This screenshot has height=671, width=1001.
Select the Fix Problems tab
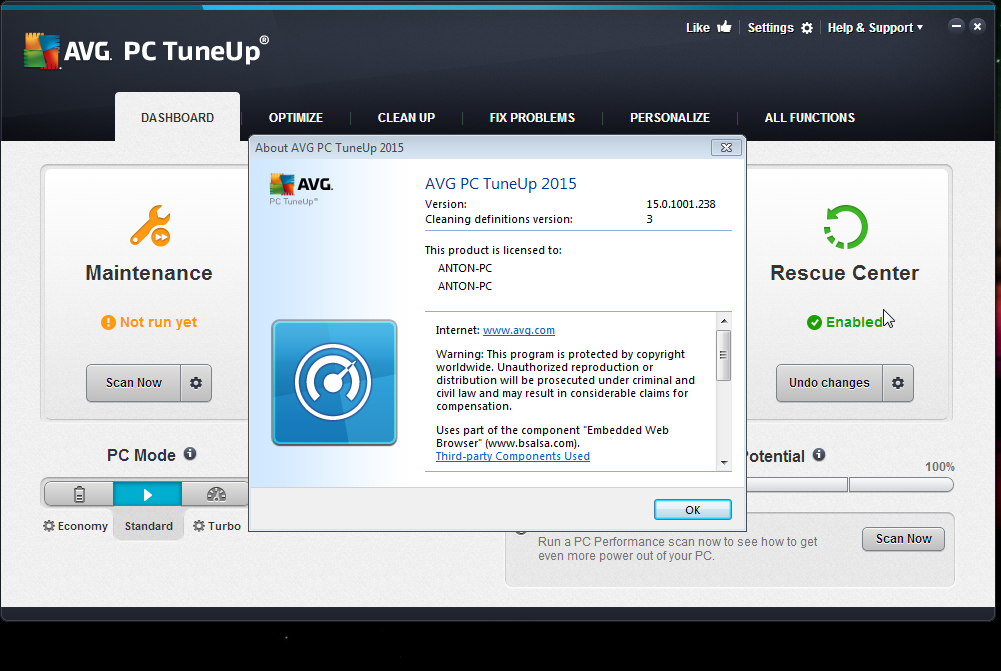point(532,117)
